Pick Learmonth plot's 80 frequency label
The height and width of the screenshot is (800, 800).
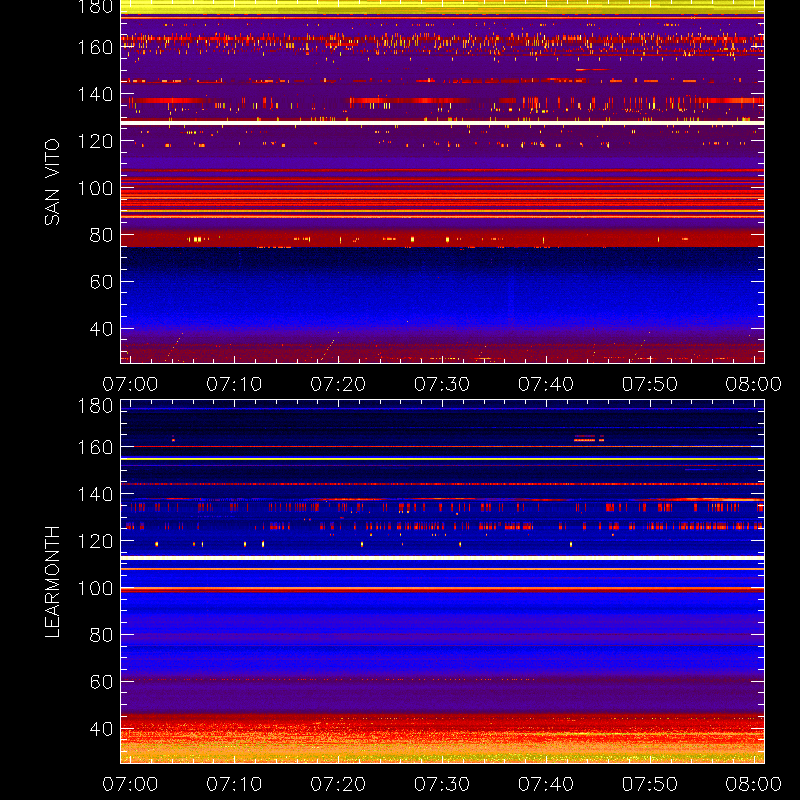101,635
